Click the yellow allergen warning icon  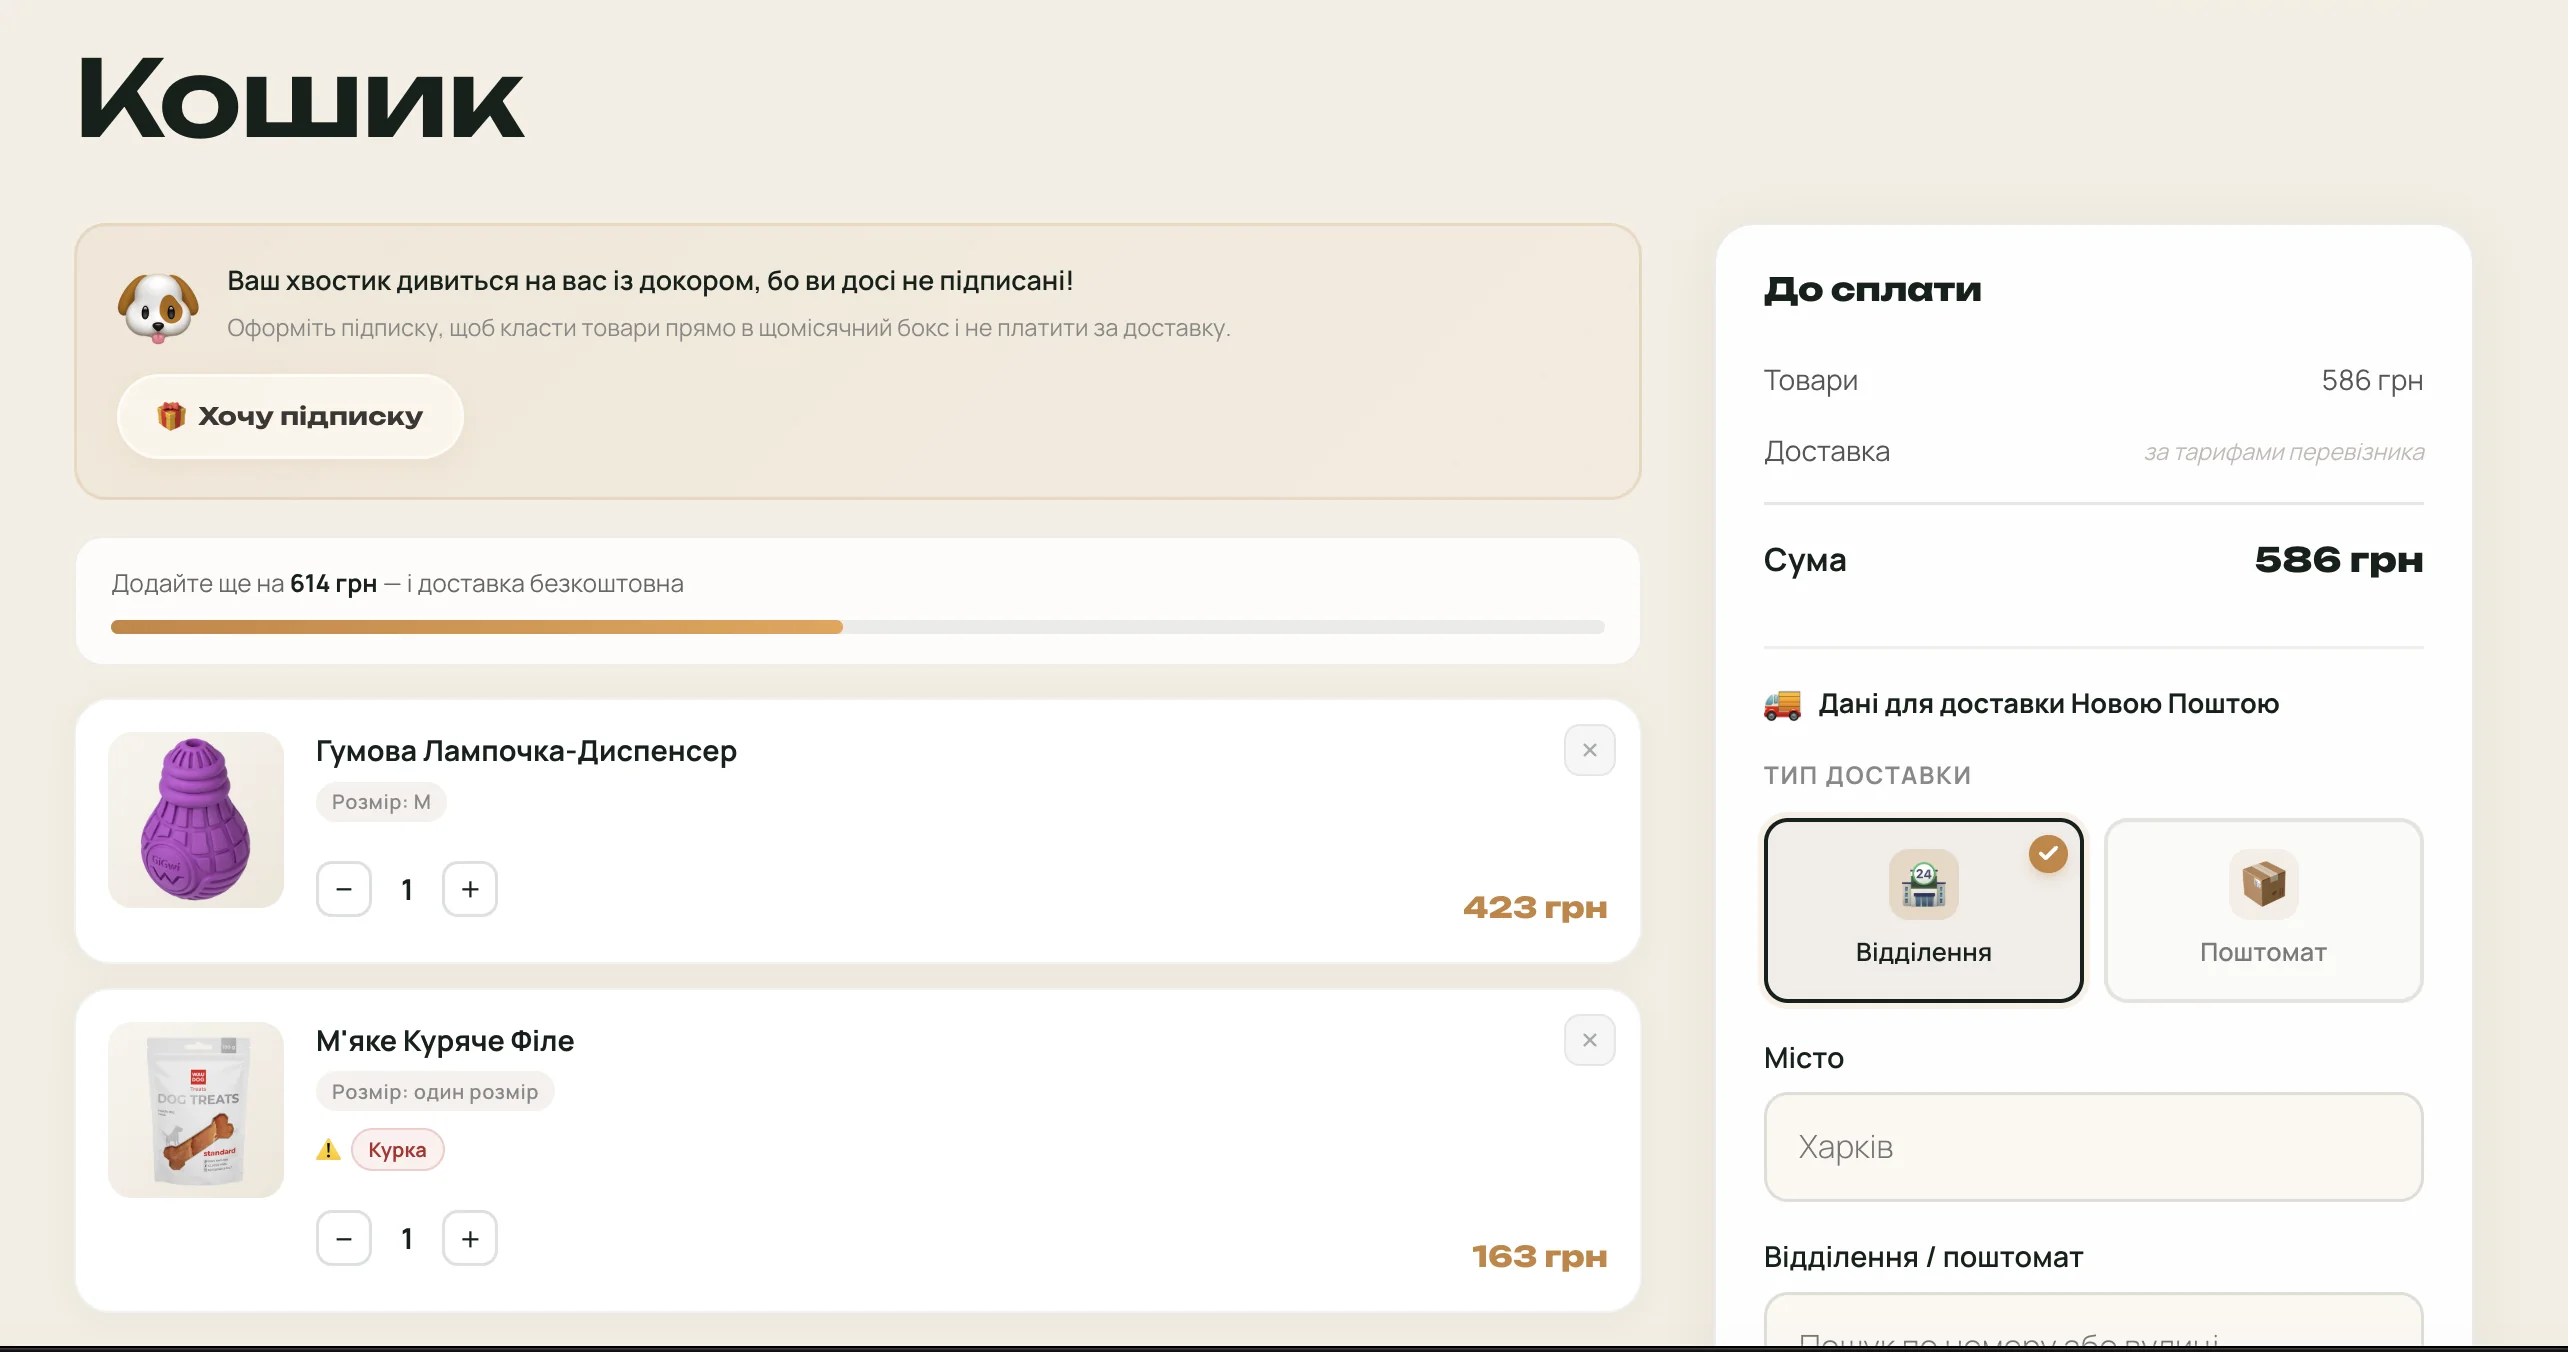(x=328, y=1150)
